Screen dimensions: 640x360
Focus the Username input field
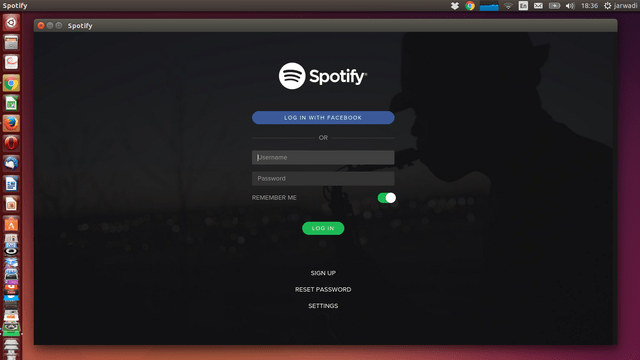(323, 158)
